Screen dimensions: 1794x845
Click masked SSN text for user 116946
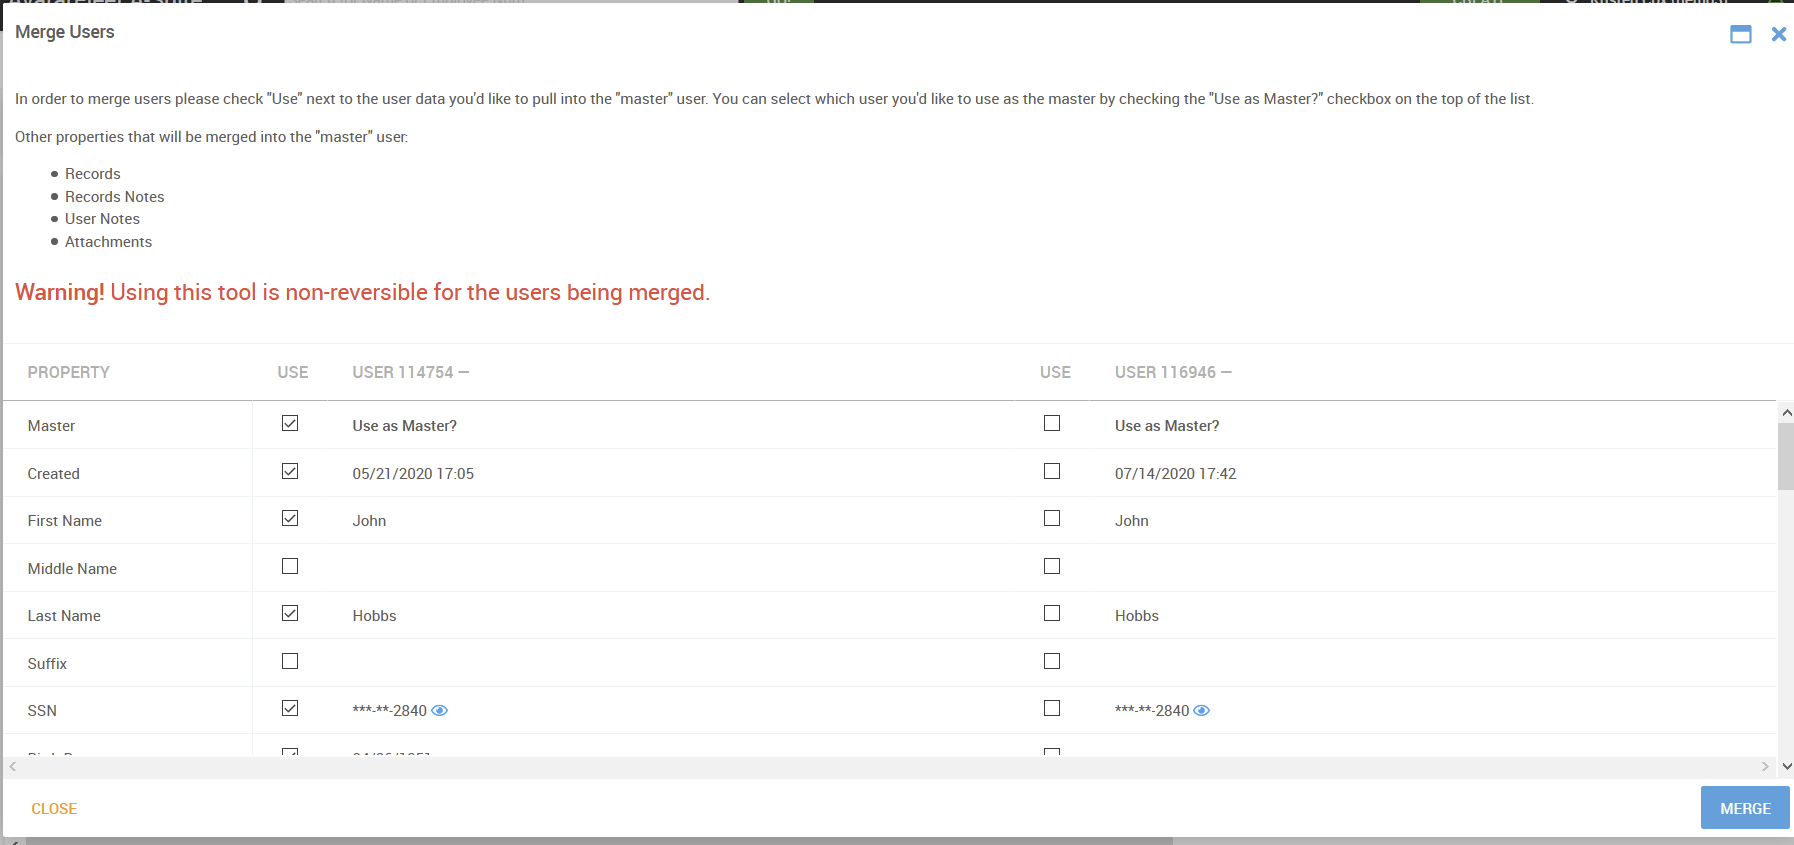click(x=1152, y=711)
